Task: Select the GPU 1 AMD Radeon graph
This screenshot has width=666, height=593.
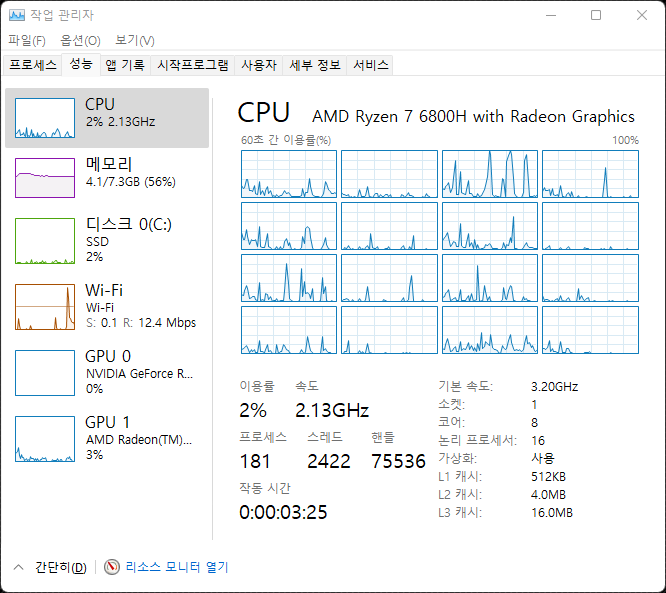Action: (x=45, y=438)
